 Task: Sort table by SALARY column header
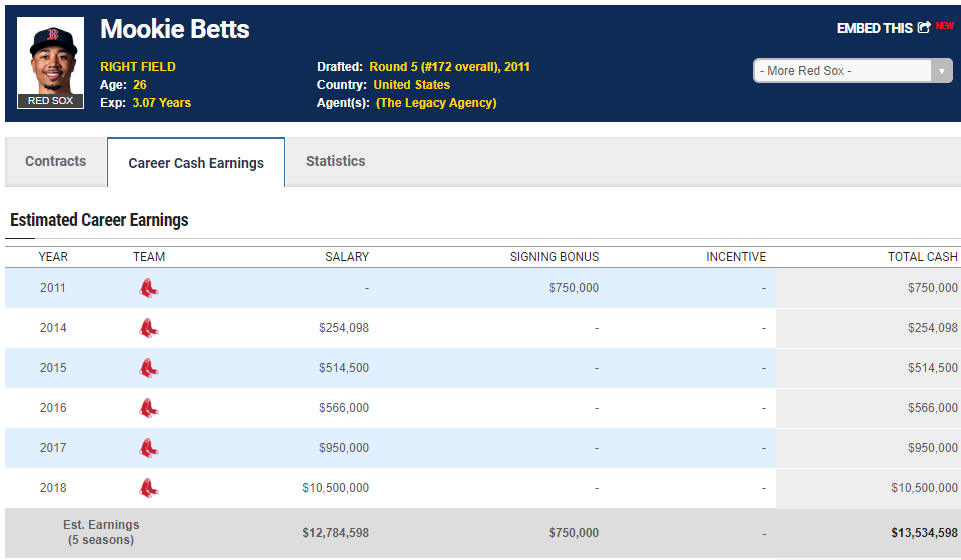tap(346, 257)
